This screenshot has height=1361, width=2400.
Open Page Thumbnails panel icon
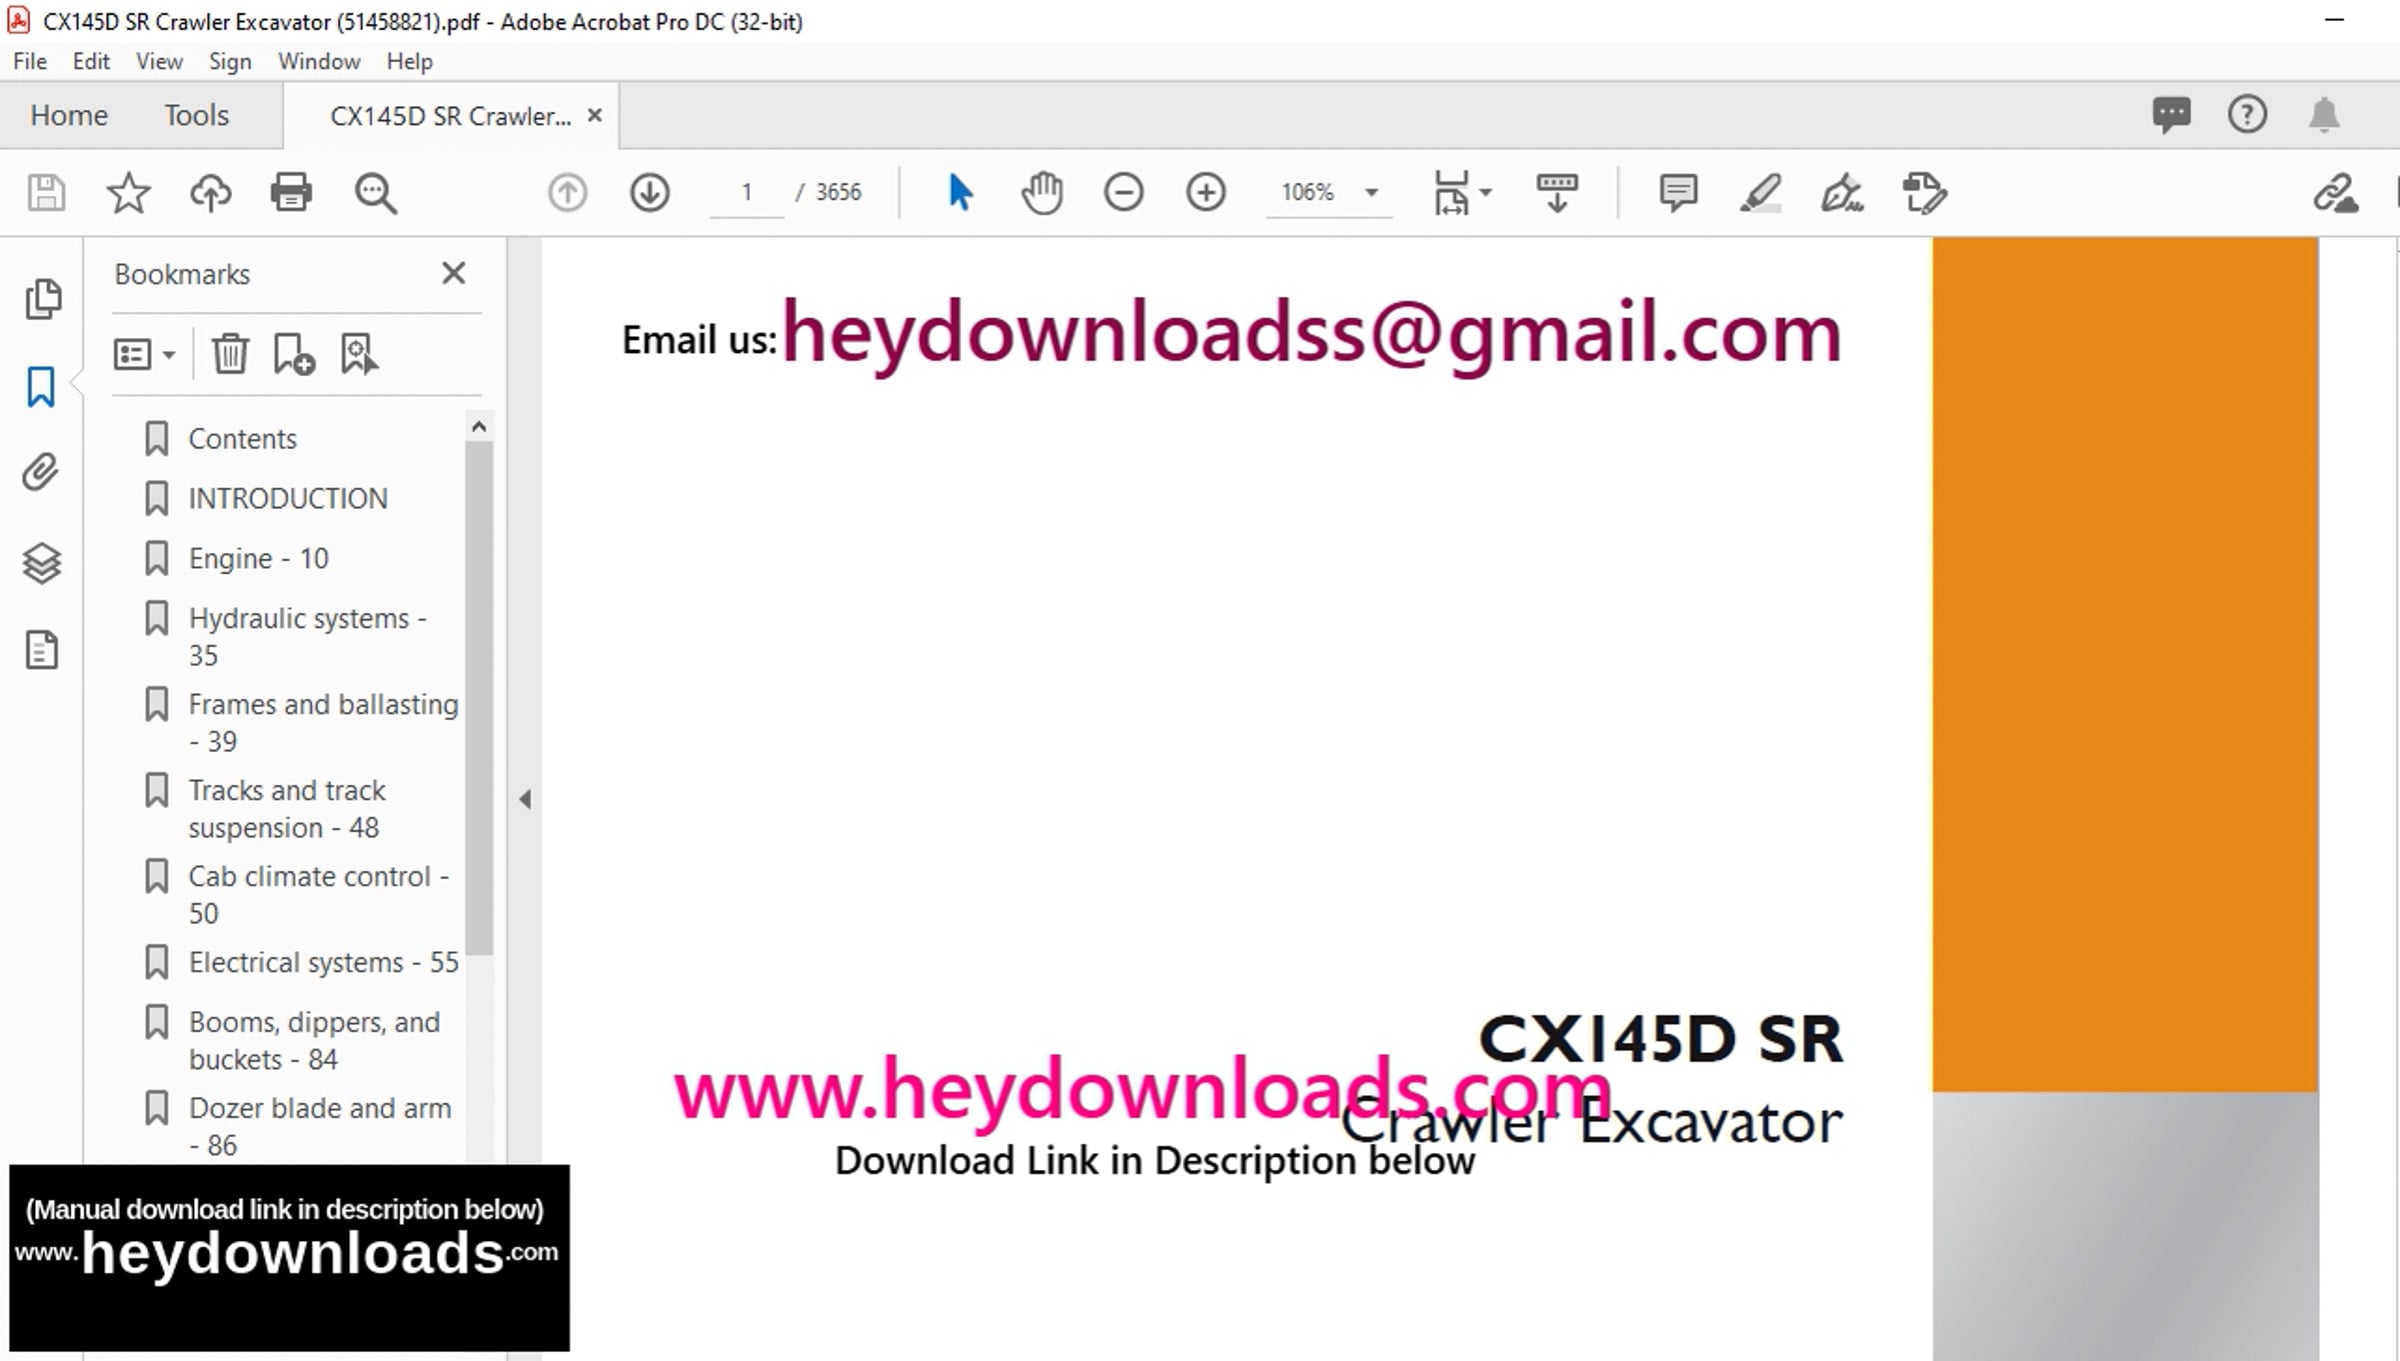click(42, 299)
